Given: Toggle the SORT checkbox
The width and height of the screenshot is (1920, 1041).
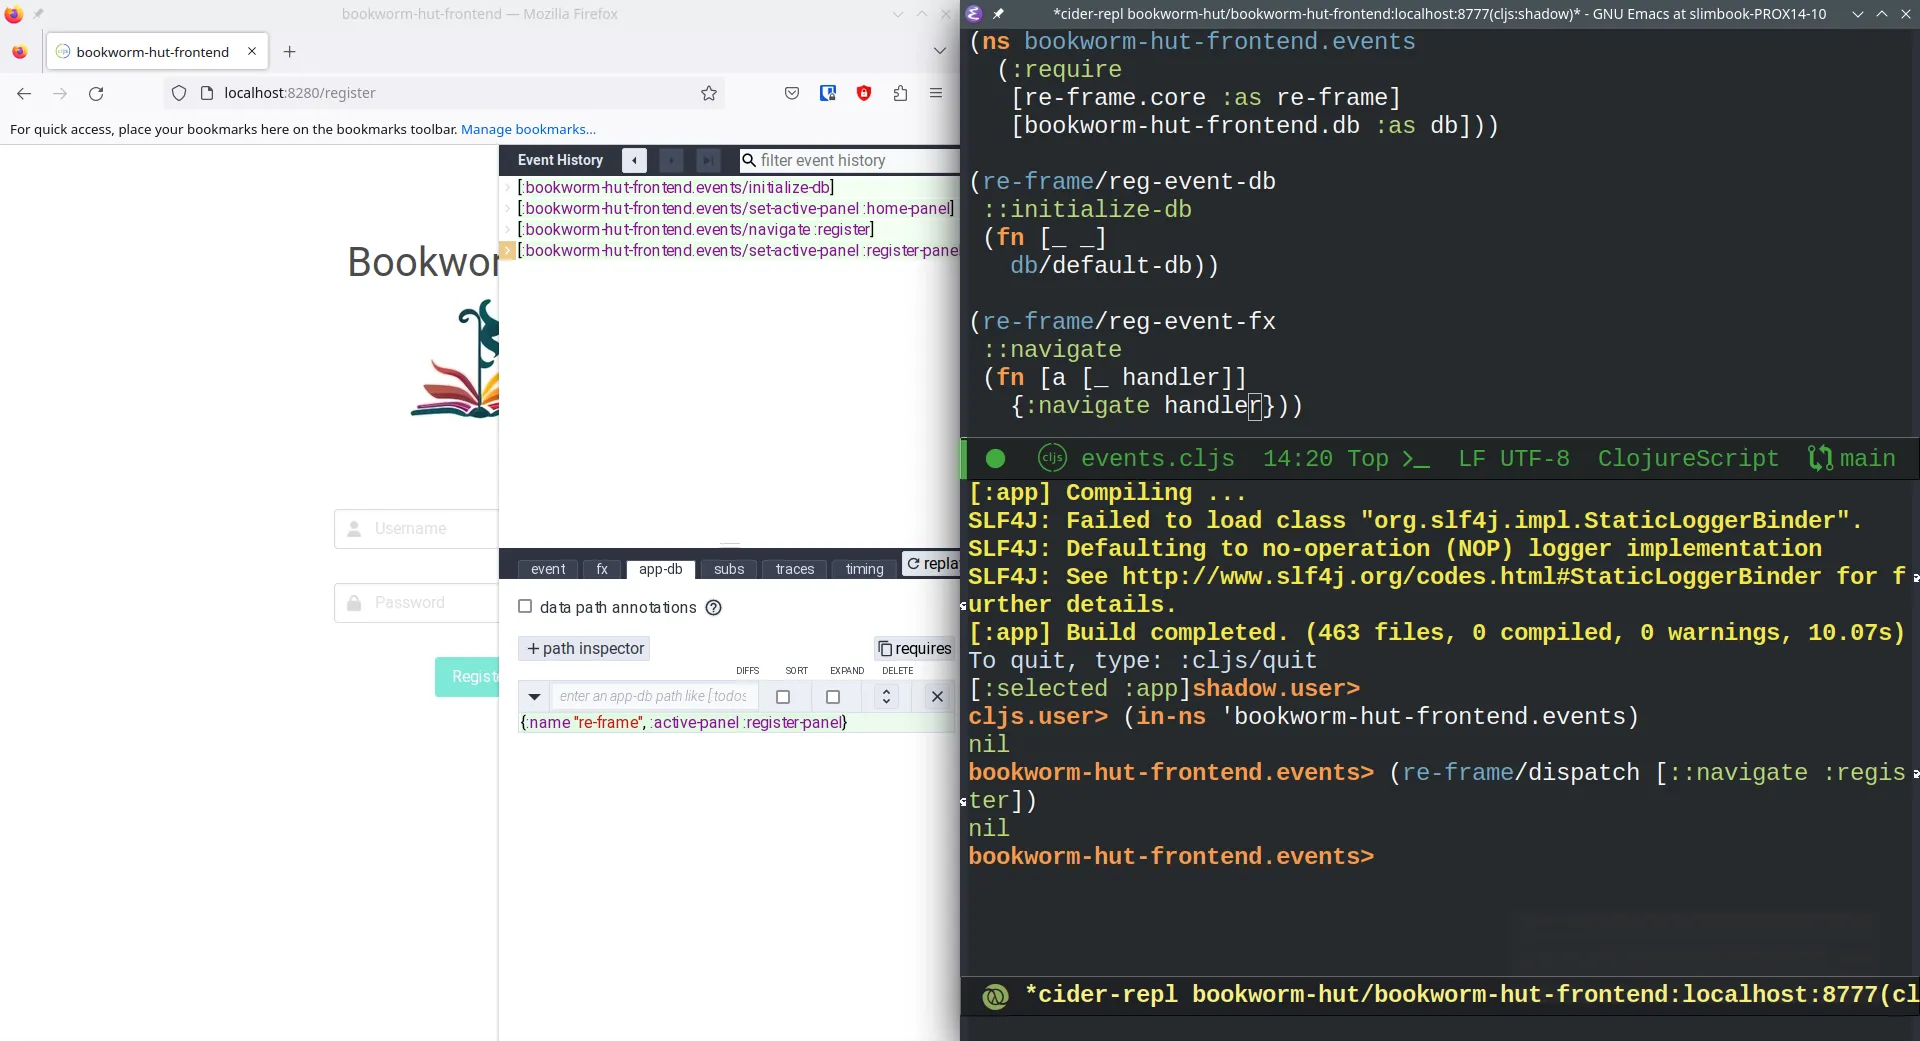Looking at the screenshot, I should click(x=833, y=697).
